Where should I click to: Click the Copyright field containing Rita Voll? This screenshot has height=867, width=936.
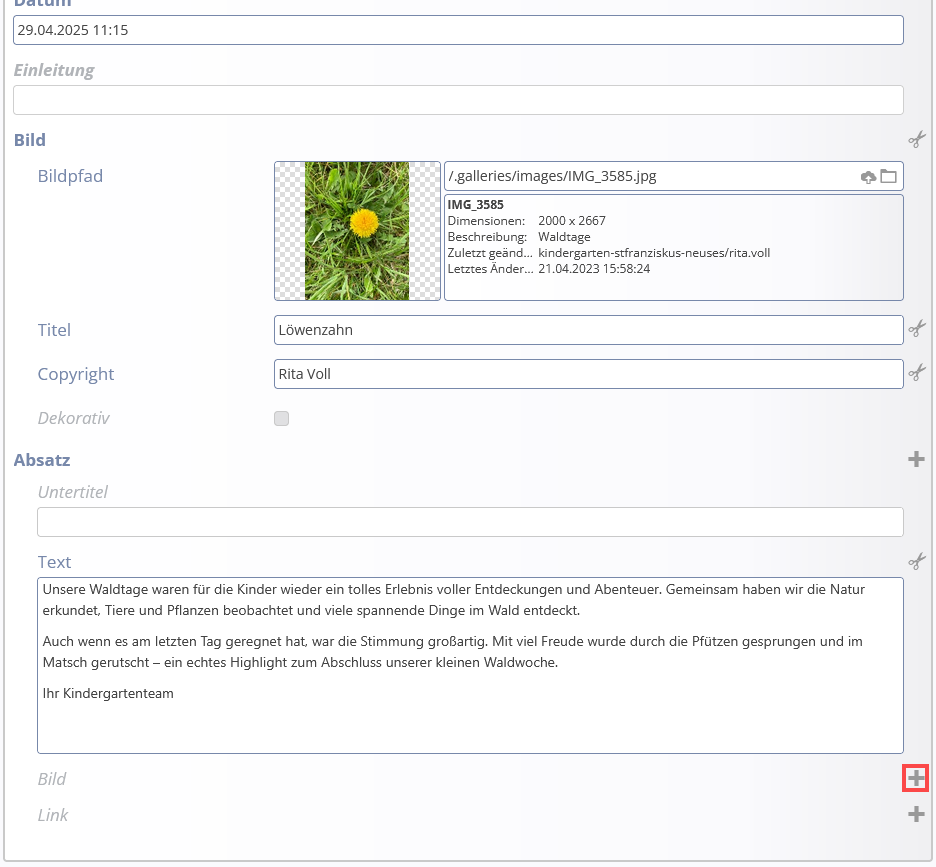pos(588,374)
